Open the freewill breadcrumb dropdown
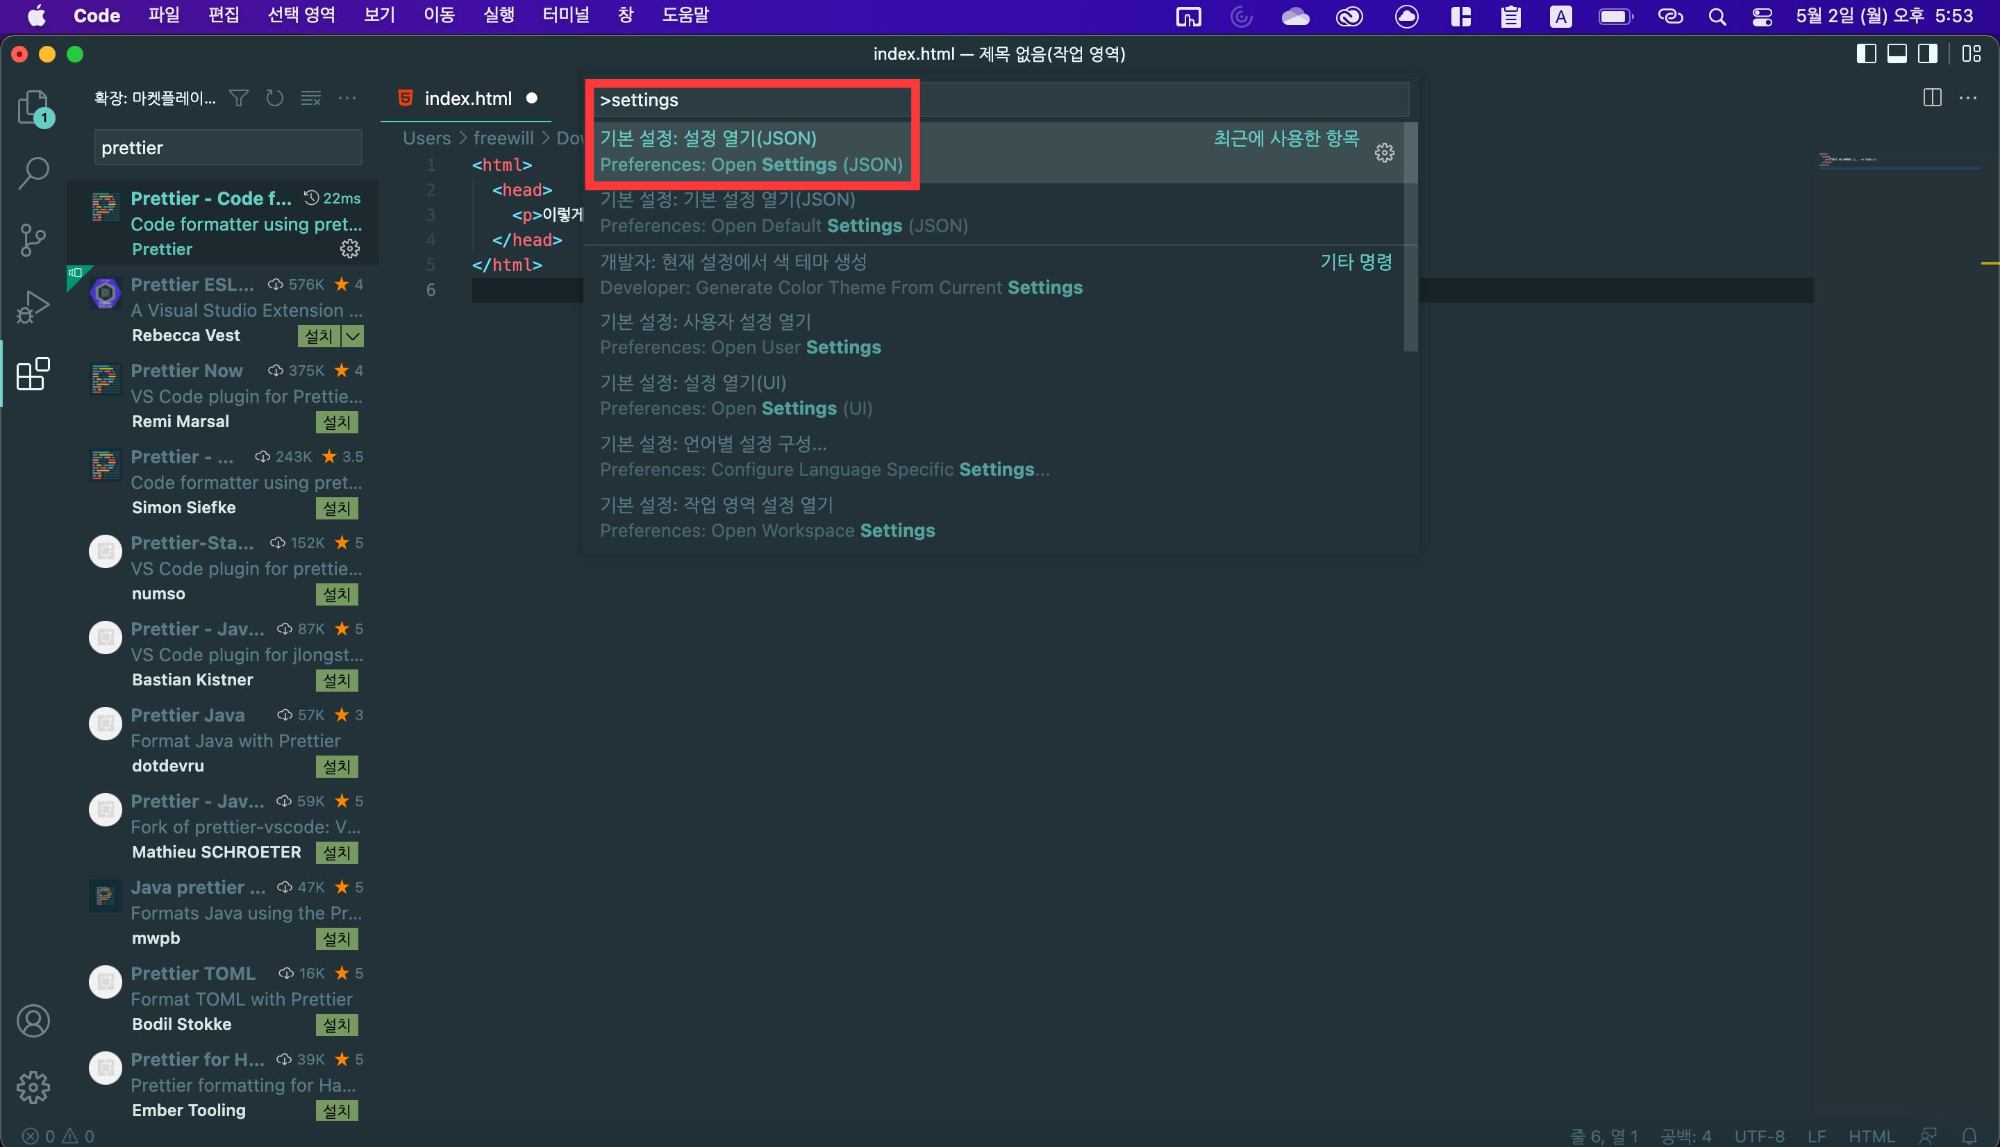This screenshot has height=1147, width=2000. point(504,138)
